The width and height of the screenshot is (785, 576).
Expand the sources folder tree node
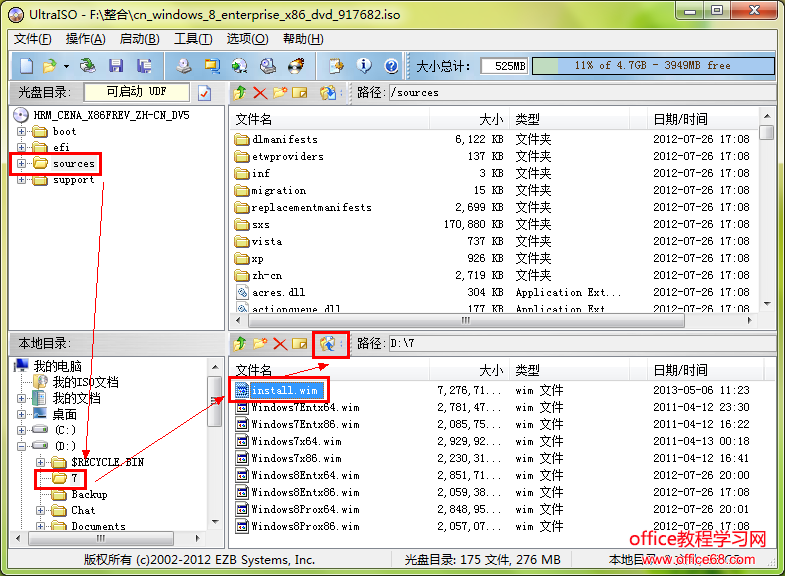tap(21, 164)
